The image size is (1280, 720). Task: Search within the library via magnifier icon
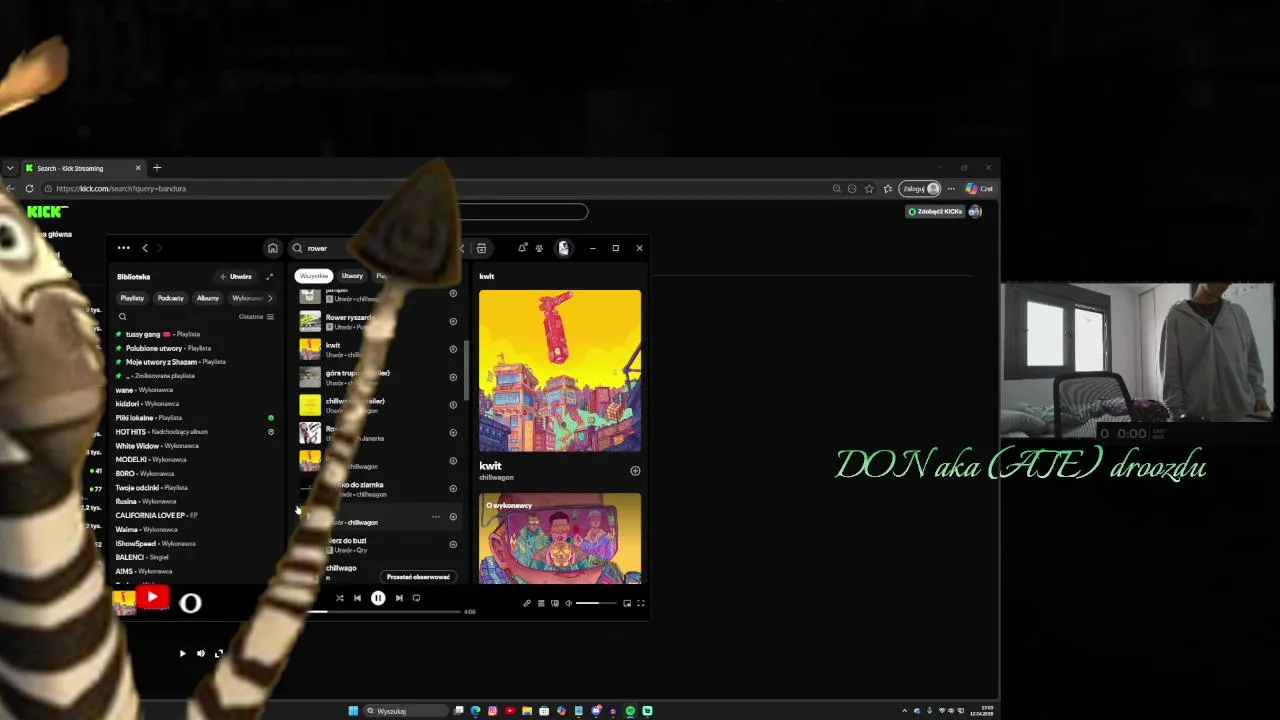122,317
